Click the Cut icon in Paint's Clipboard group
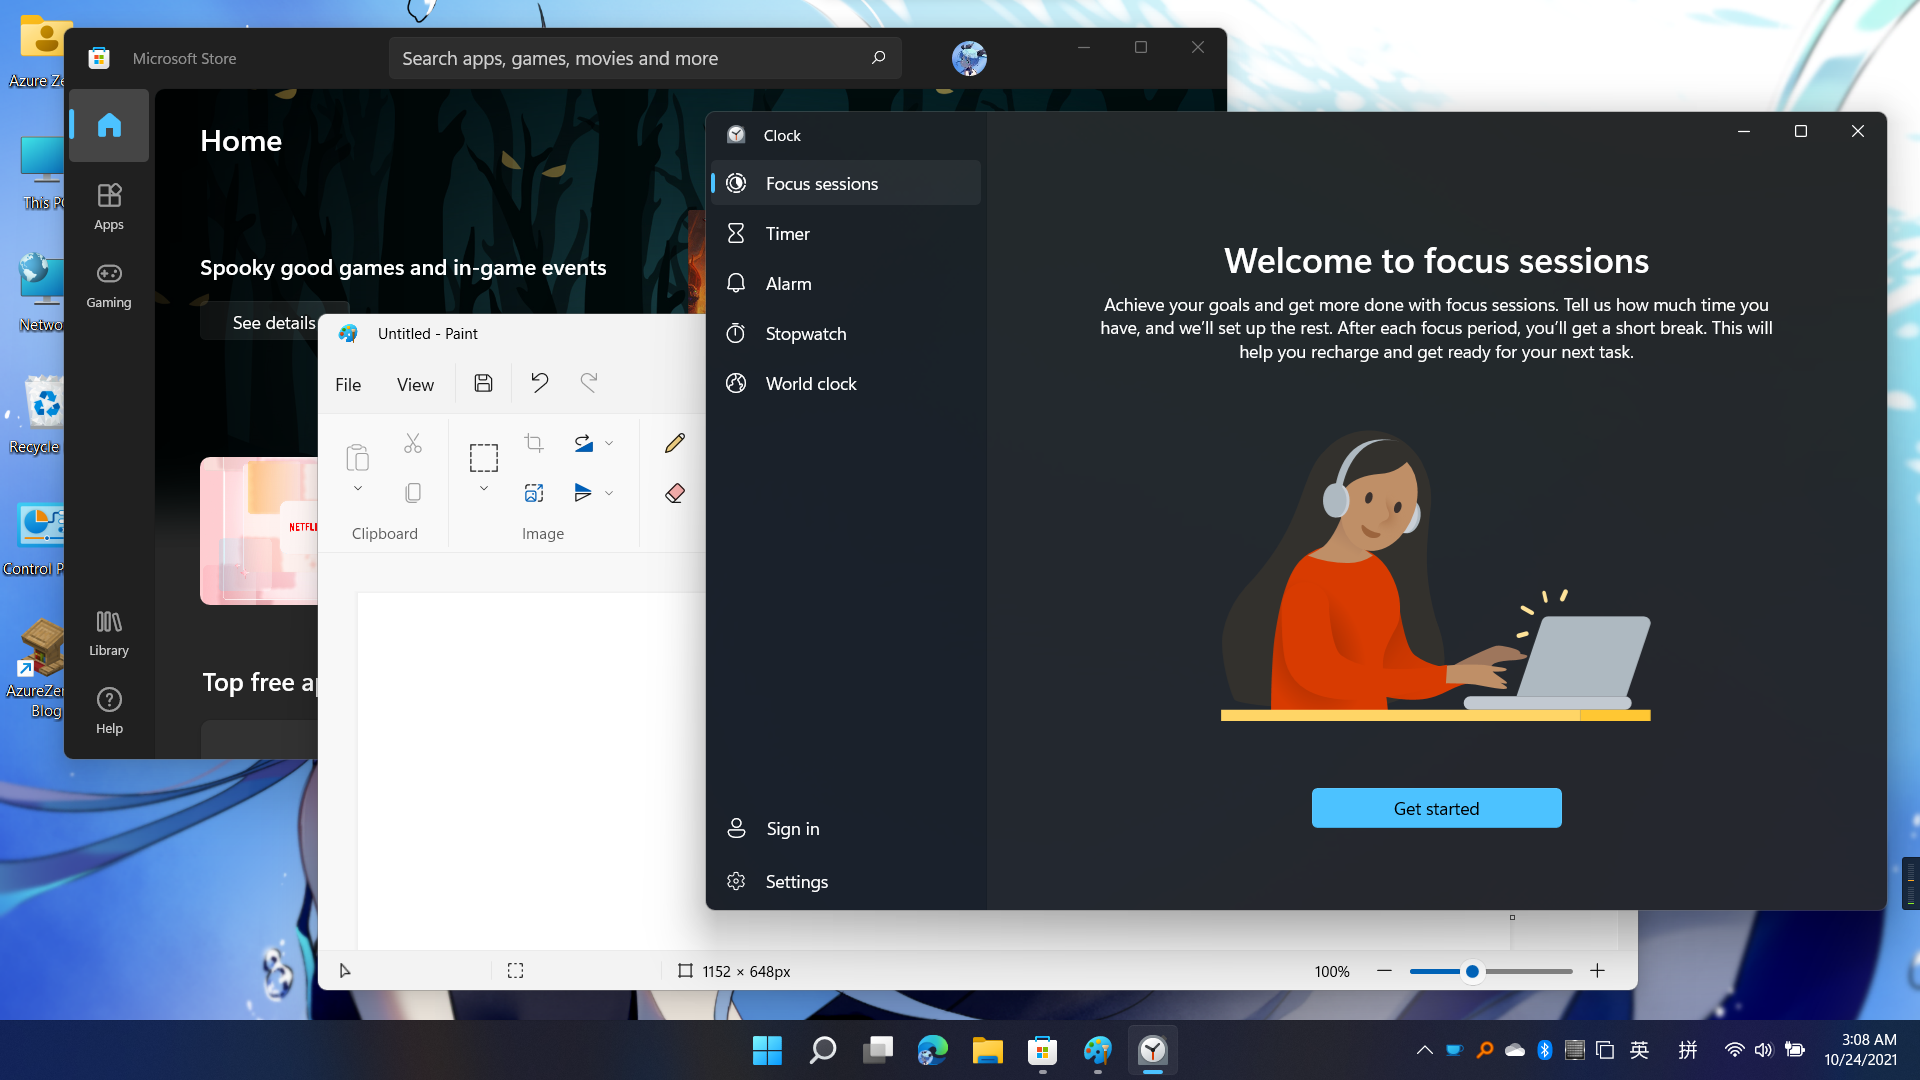The width and height of the screenshot is (1920, 1080). (412, 442)
